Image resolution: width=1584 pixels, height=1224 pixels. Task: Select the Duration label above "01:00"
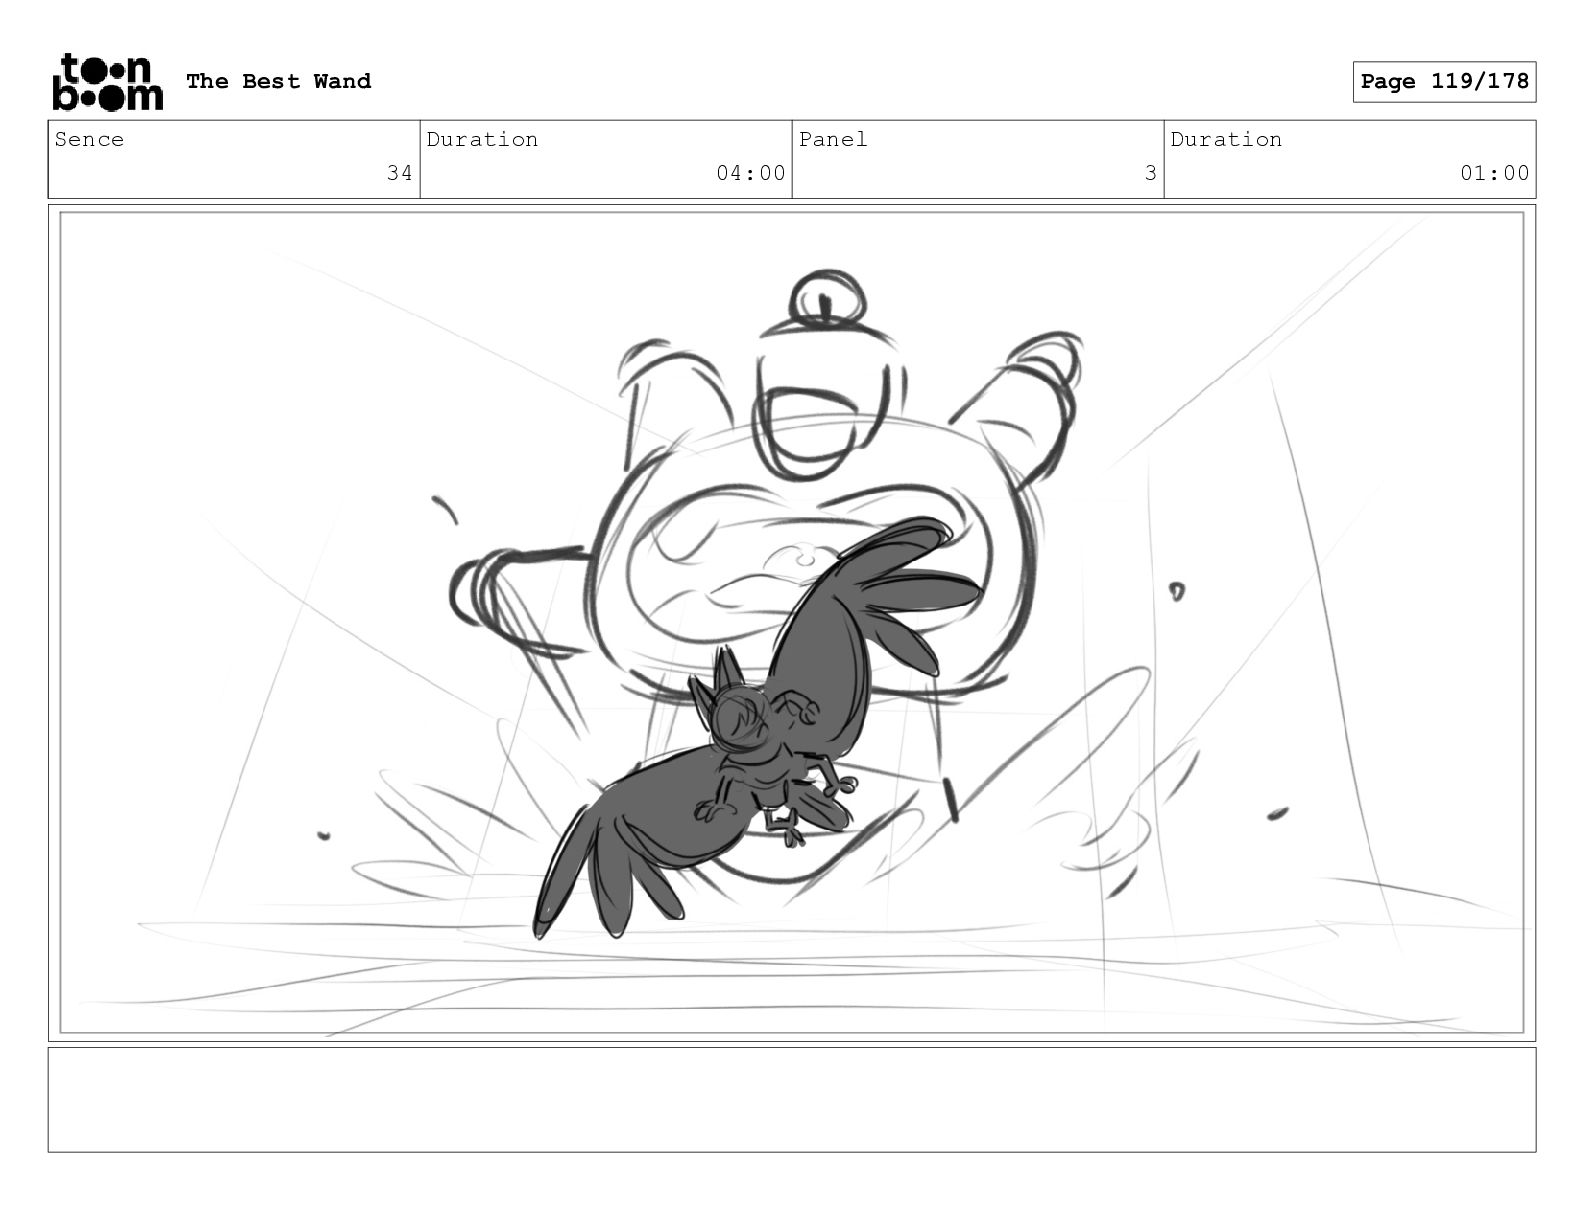[1226, 139]
